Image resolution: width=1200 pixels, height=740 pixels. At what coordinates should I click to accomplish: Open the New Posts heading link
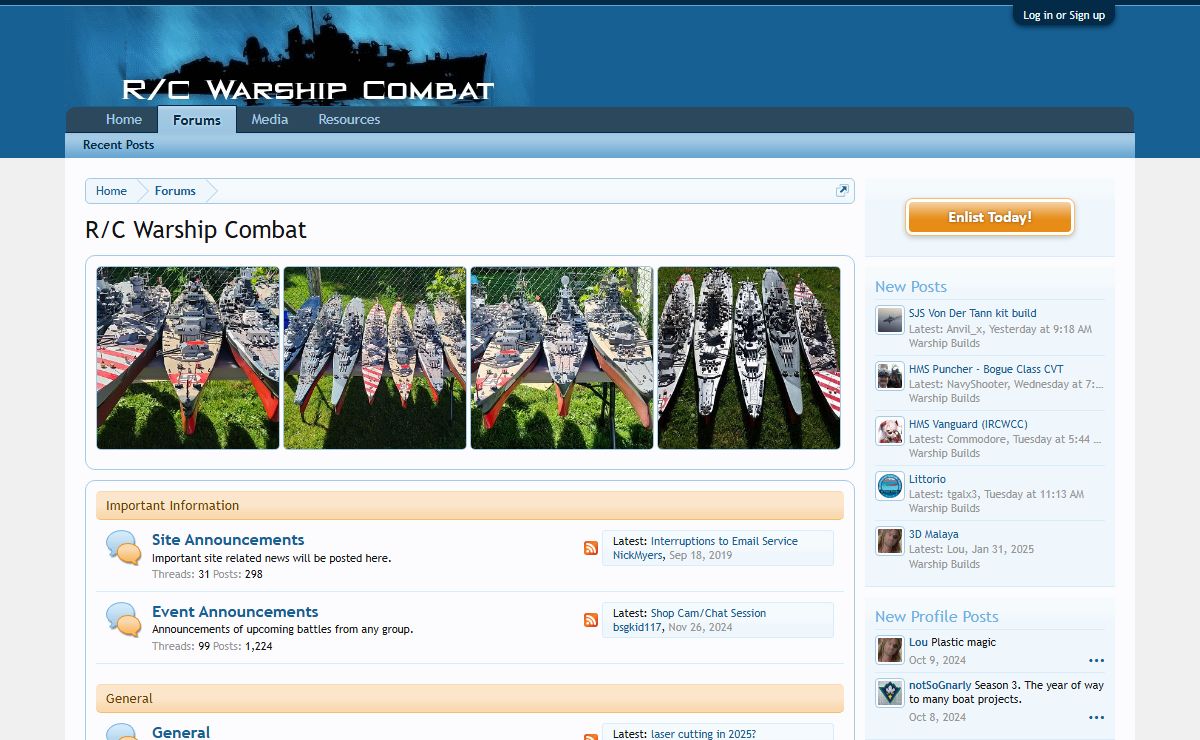910,287
